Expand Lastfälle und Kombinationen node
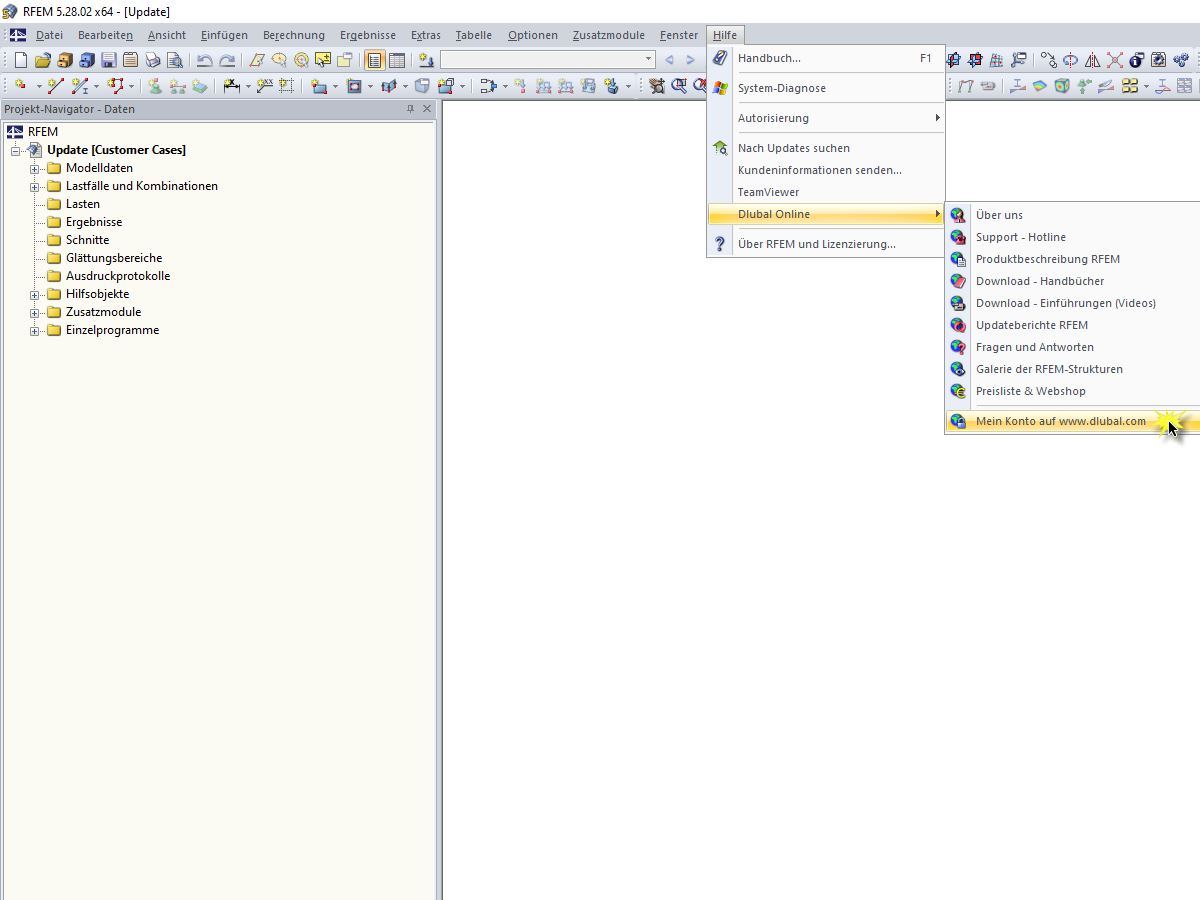 click(35, 186)
